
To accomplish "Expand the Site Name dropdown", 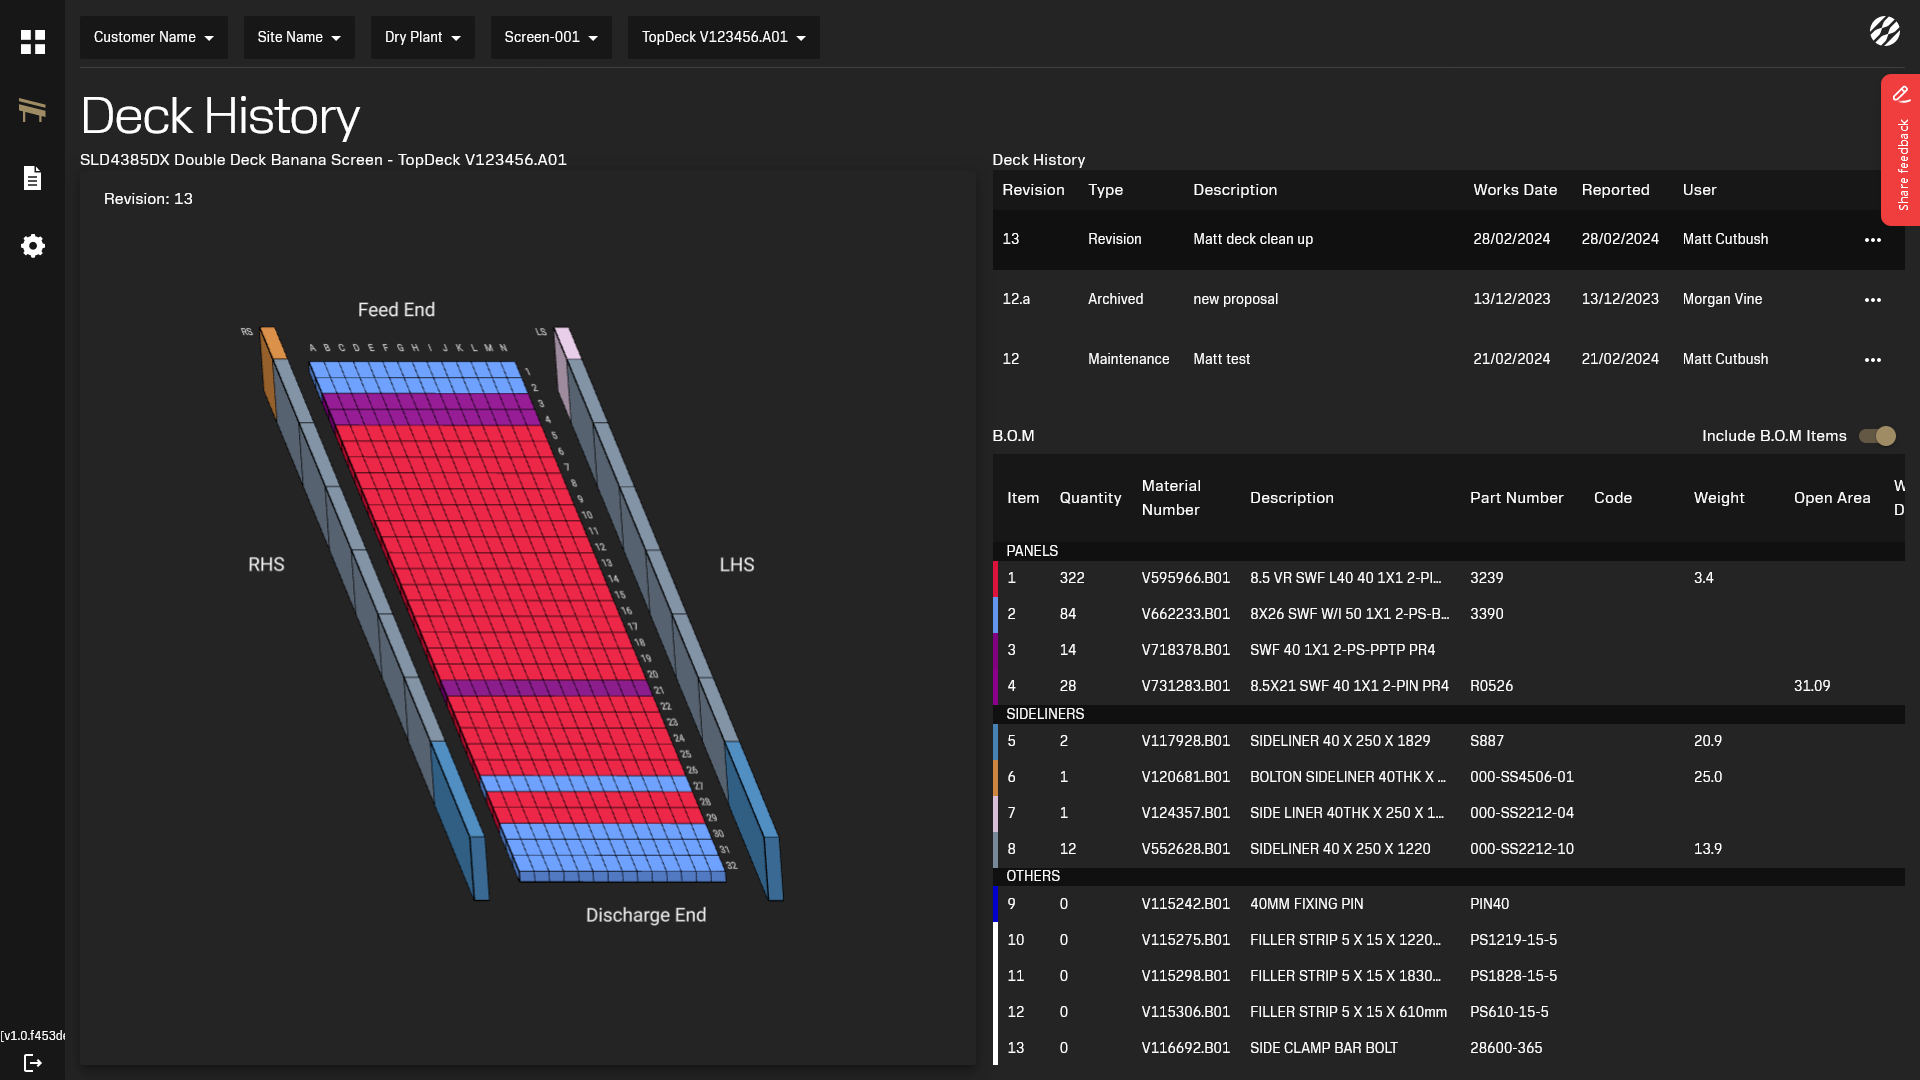I will (x=299, y=37).
